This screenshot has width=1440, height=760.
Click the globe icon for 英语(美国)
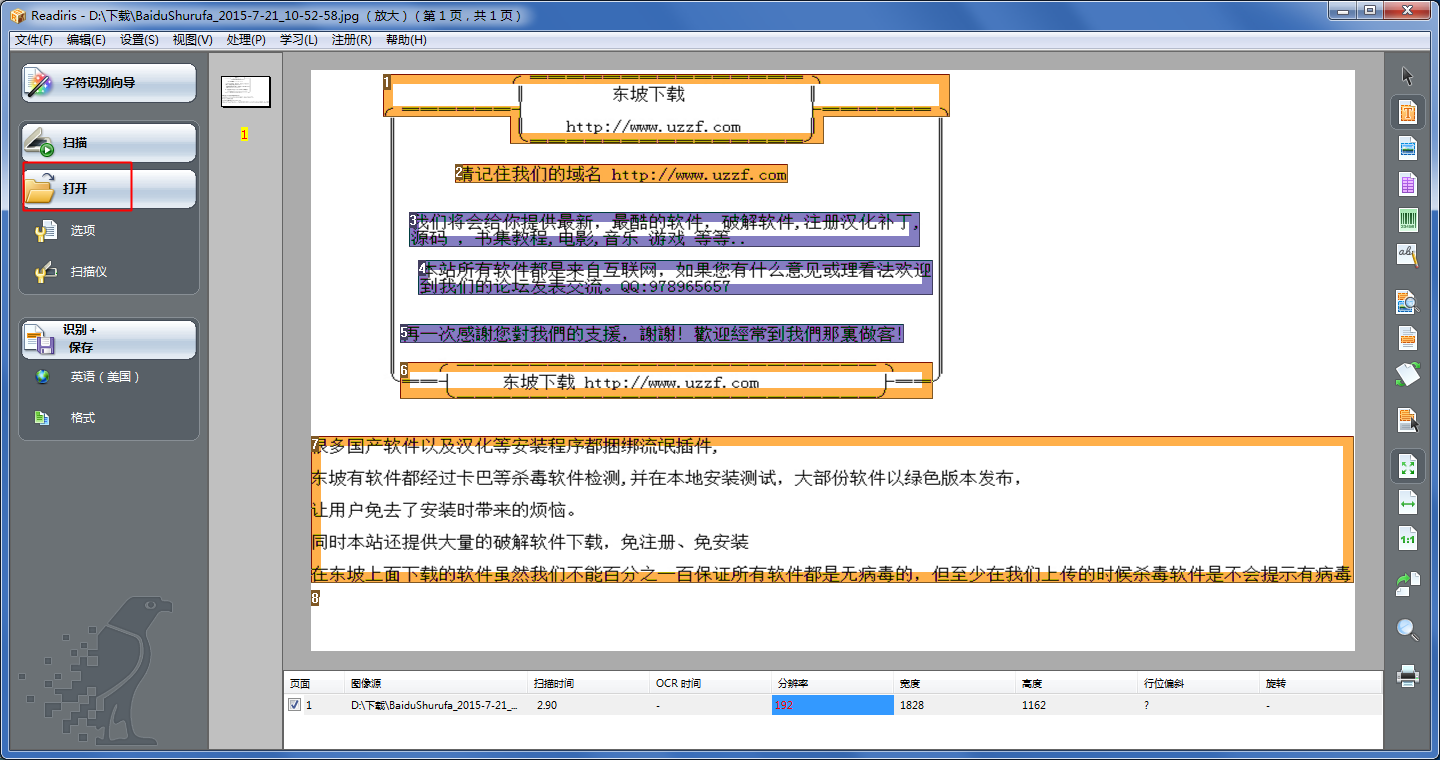pos(42,377)
